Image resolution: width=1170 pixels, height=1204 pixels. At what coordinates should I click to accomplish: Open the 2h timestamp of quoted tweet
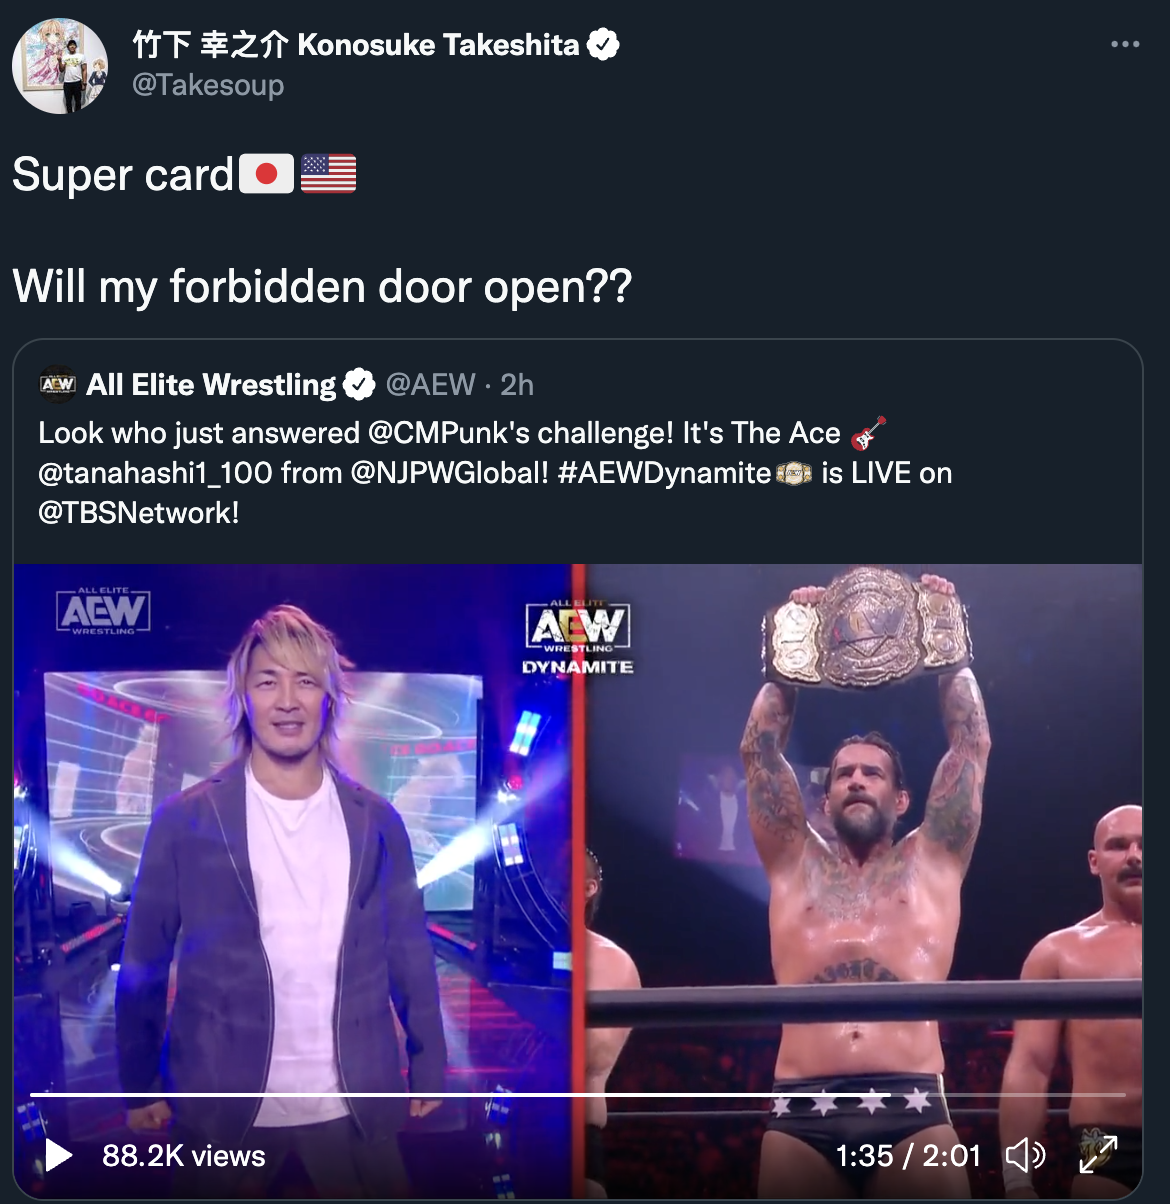click(517, 384)
